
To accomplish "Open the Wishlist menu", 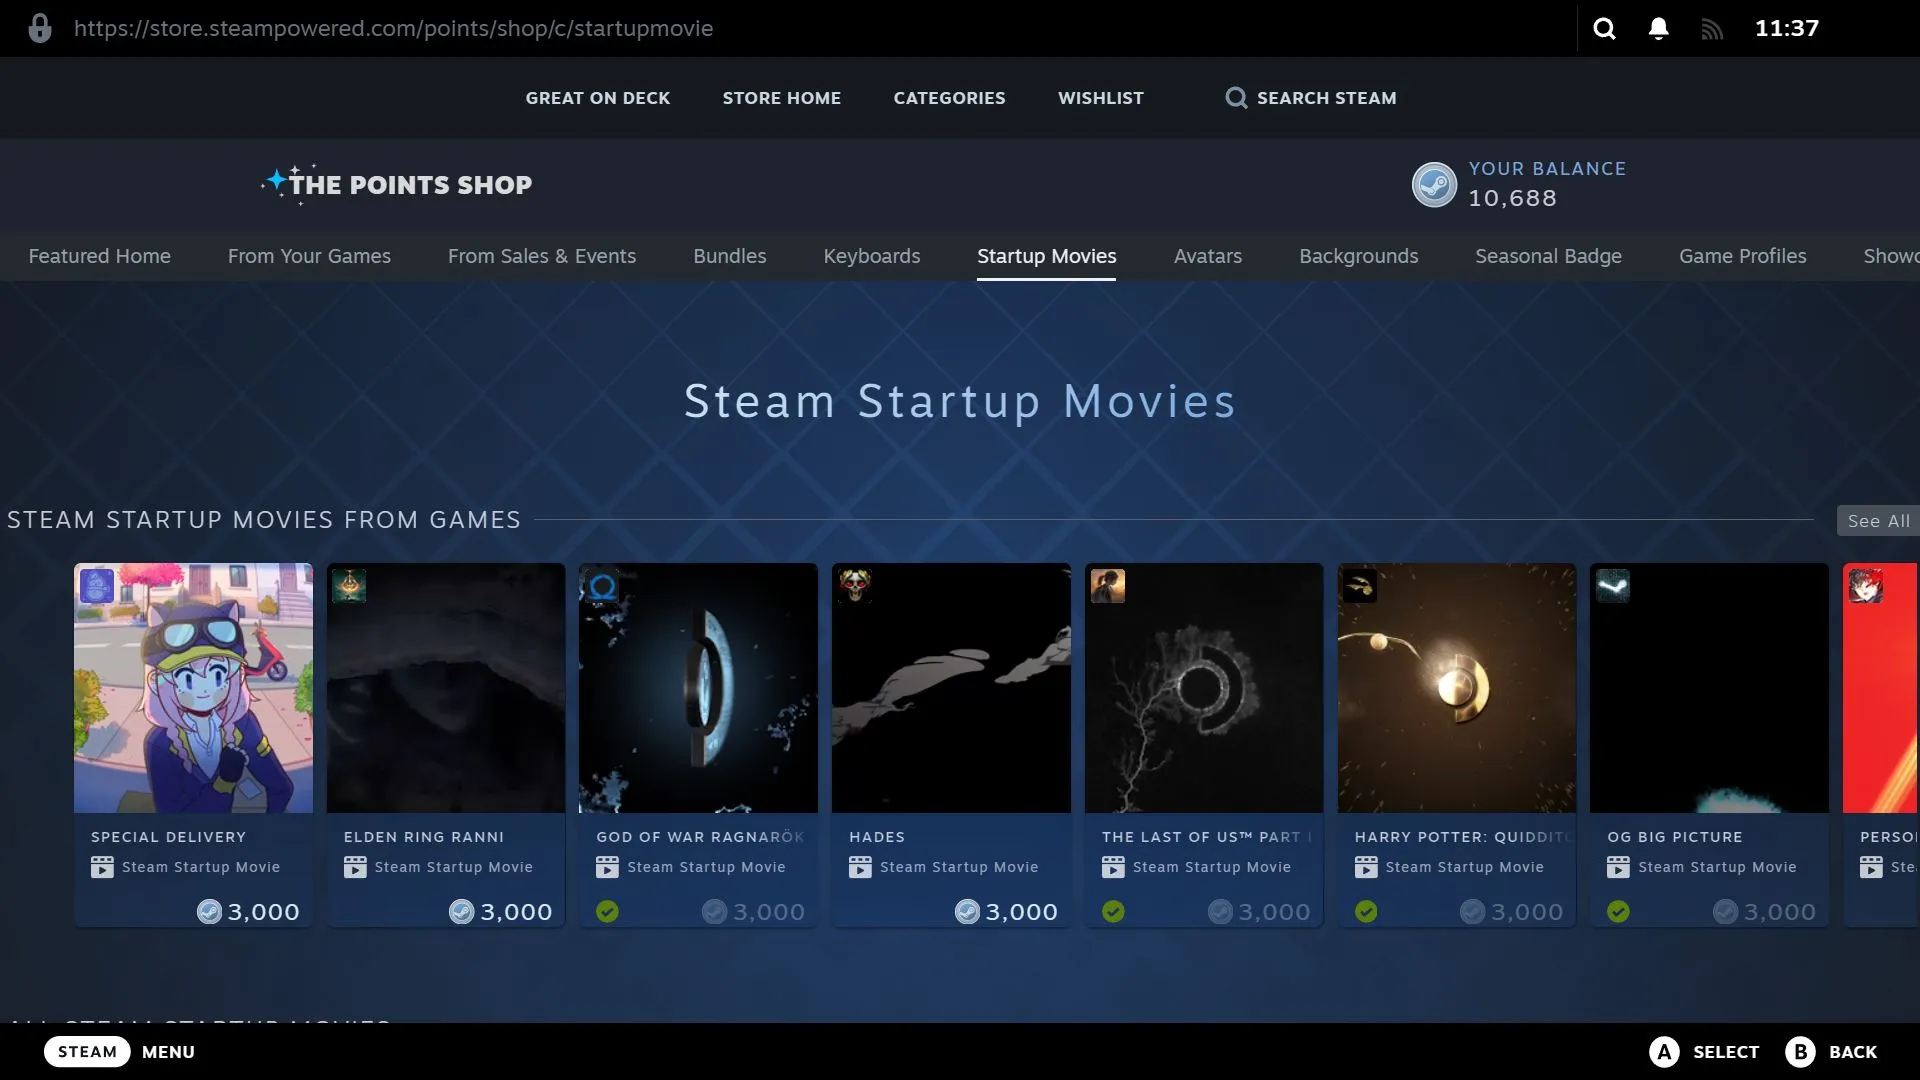I will pyautogui.click(x=1100, y=98).
